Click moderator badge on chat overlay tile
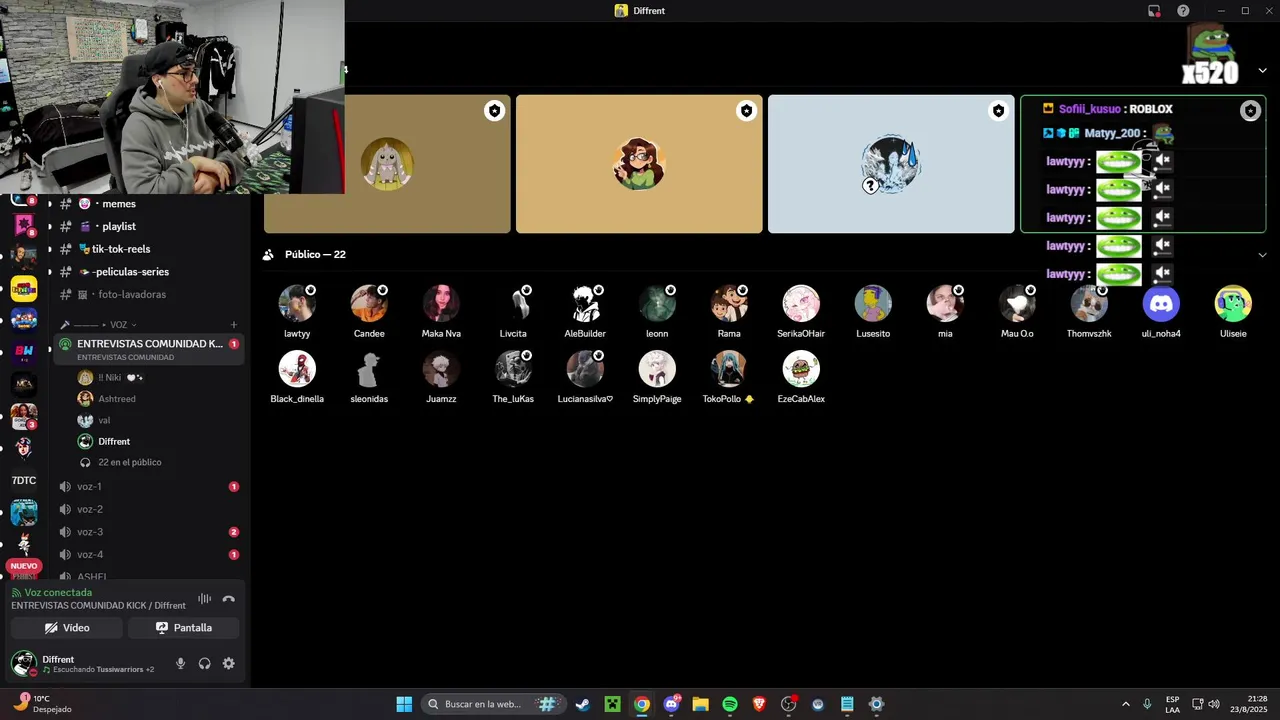This screenshot has height=720, width=1280. (x=1250, y=111)
